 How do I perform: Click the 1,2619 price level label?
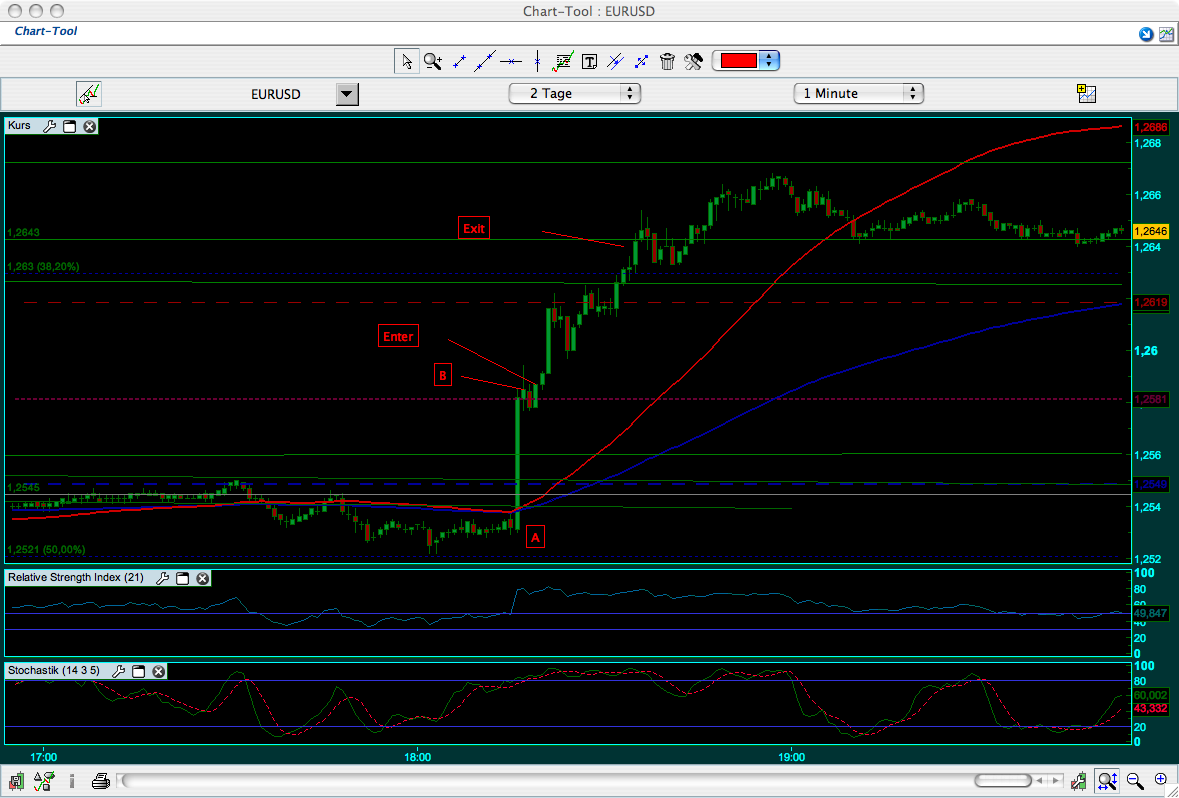(1151, 302)
